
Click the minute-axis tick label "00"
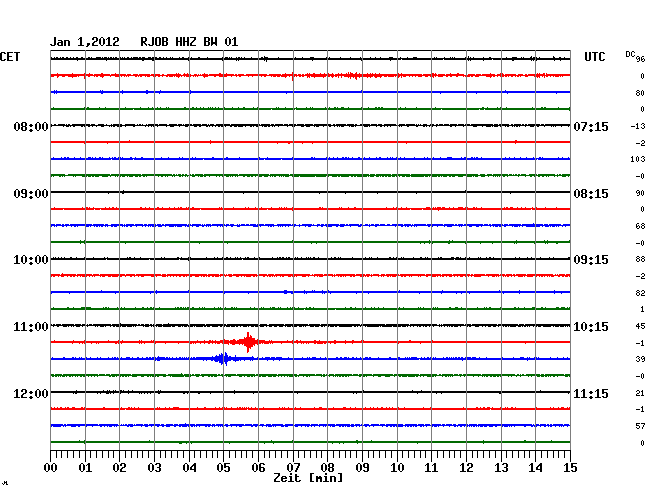[50, 467]
